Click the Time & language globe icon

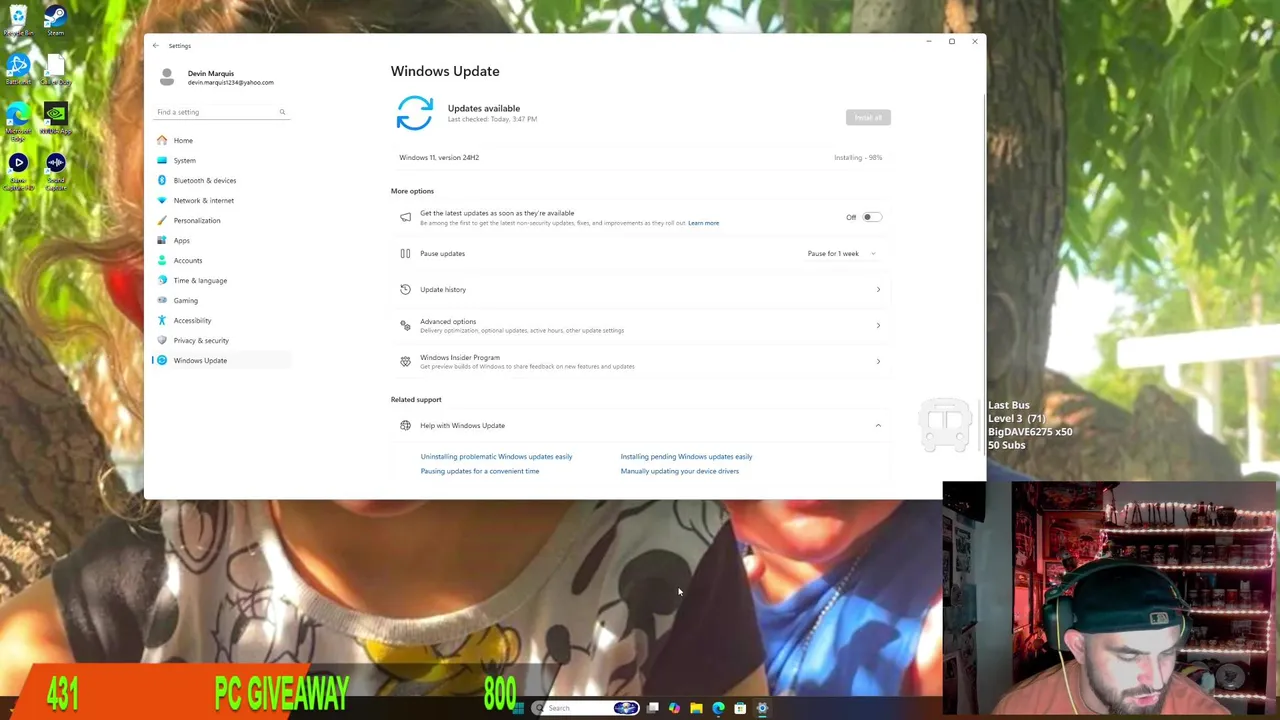(162, 280)
